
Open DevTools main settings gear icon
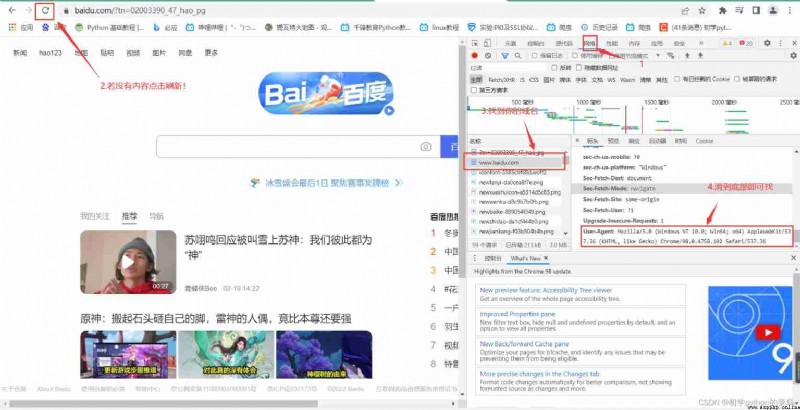(767, 43)
